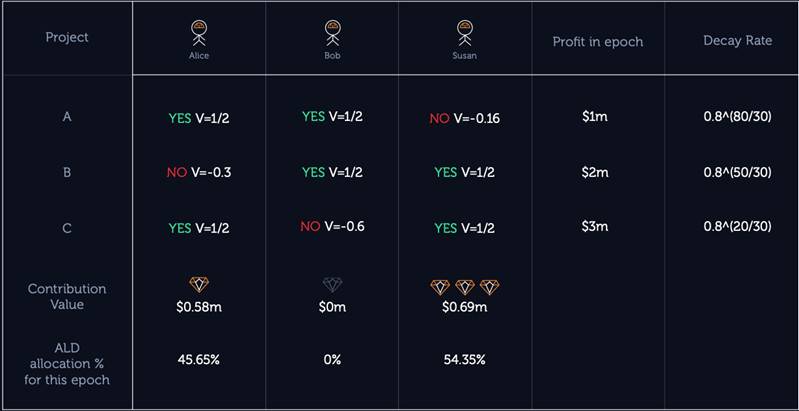Click Susan's middle diamond icon

465,287
